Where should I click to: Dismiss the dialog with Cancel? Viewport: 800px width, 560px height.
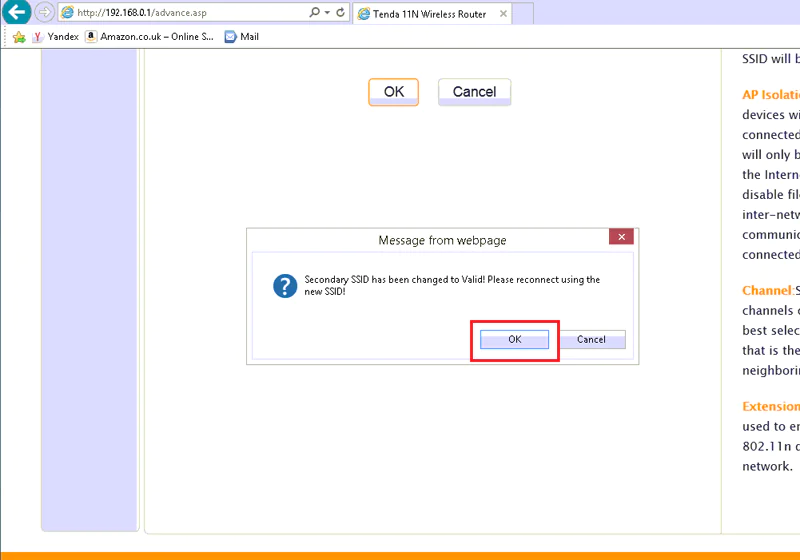click(x=591, y=340)
